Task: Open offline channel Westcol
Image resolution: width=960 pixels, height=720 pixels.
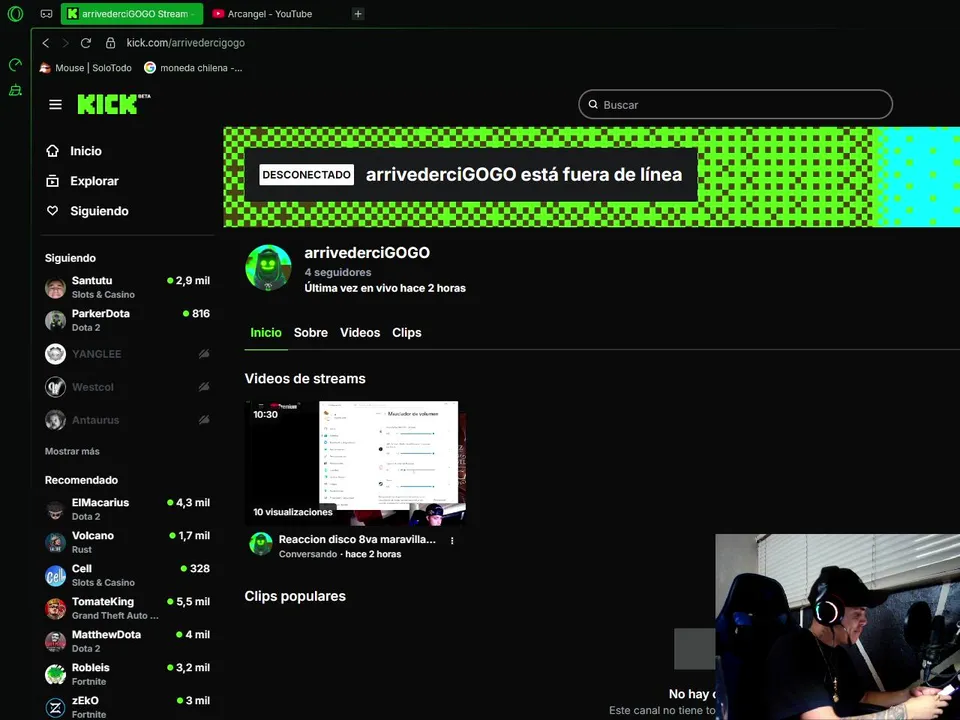Action: point(127,387)
